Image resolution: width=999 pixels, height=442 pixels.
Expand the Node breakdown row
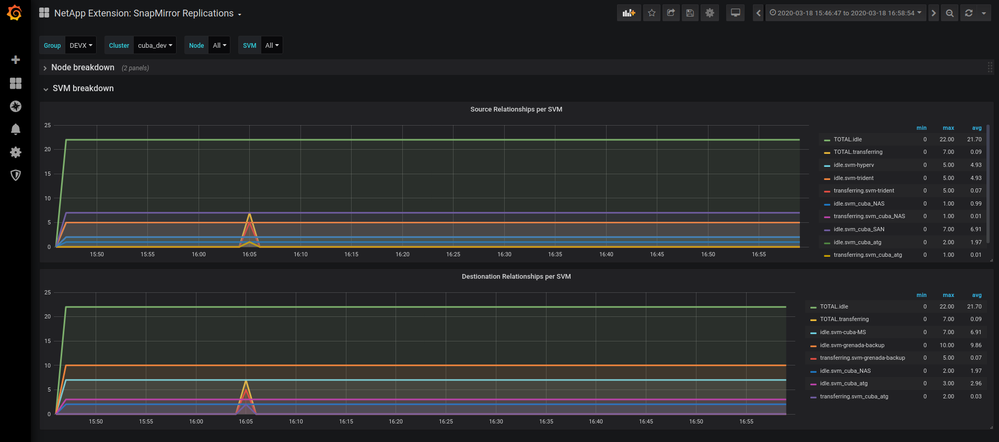coord(83,68)
